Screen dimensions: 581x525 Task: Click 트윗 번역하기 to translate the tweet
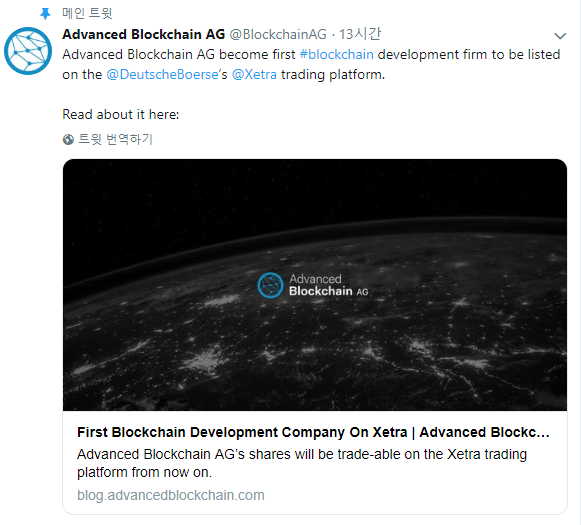[x=116, y=139]
